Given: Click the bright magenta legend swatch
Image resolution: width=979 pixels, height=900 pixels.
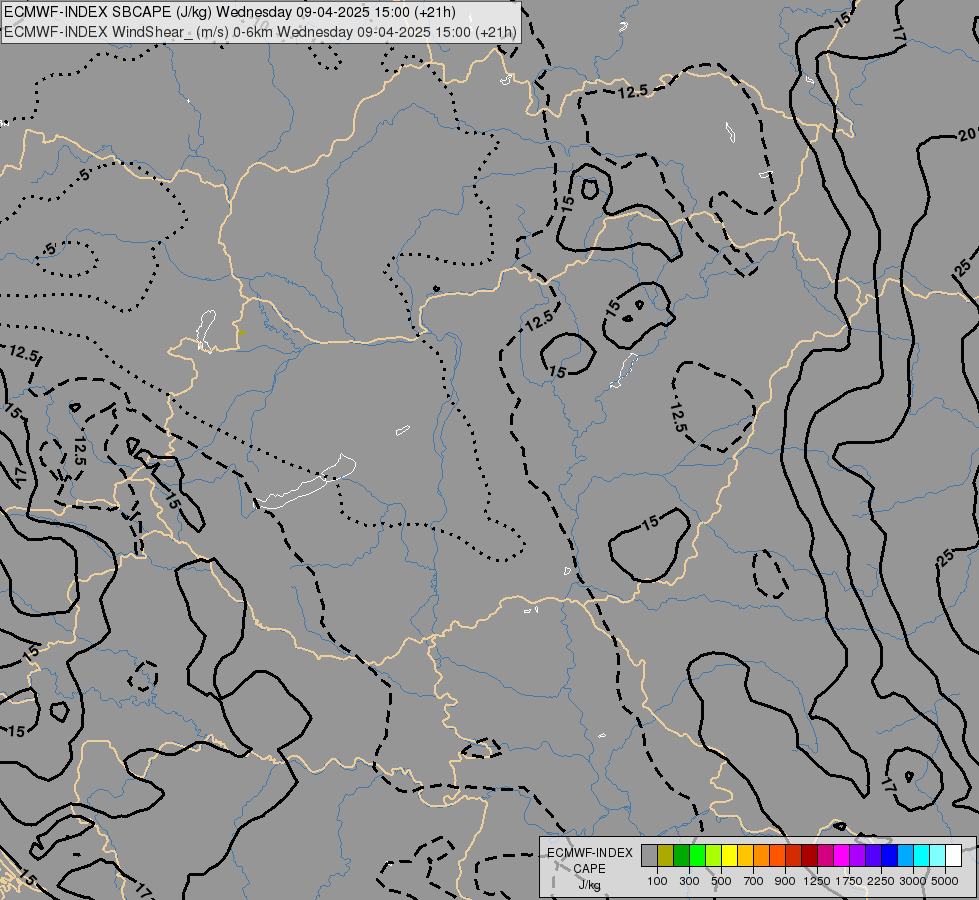Looking at the screenshot, I should 842,856.
